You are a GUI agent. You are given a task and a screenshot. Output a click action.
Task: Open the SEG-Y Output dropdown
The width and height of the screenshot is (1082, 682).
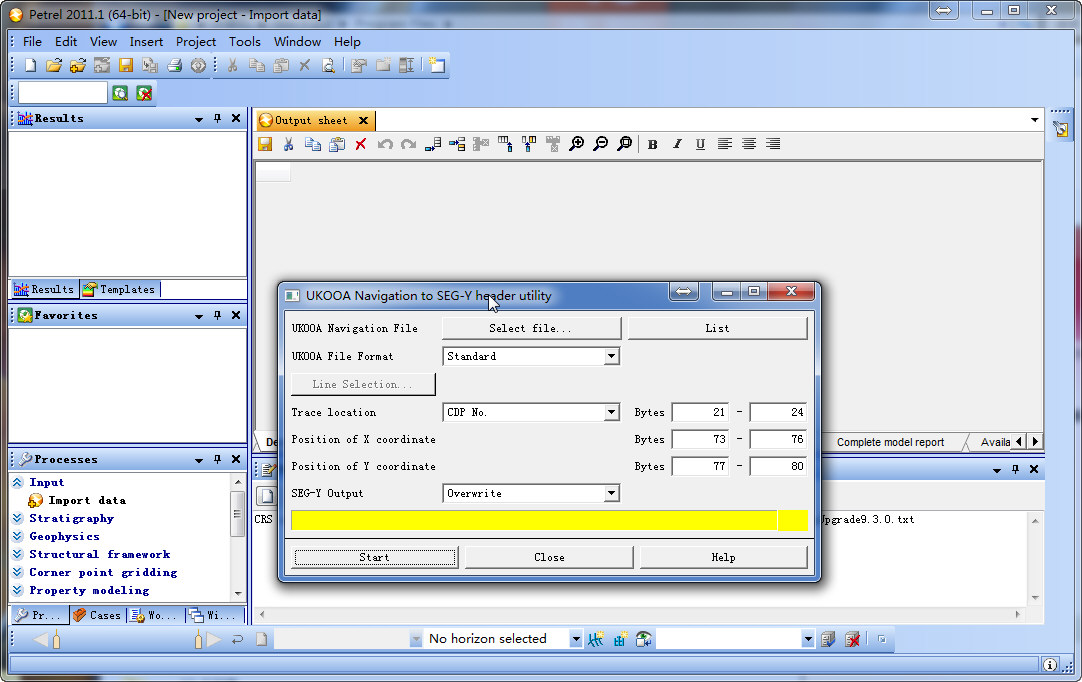(x=611, y=493)
